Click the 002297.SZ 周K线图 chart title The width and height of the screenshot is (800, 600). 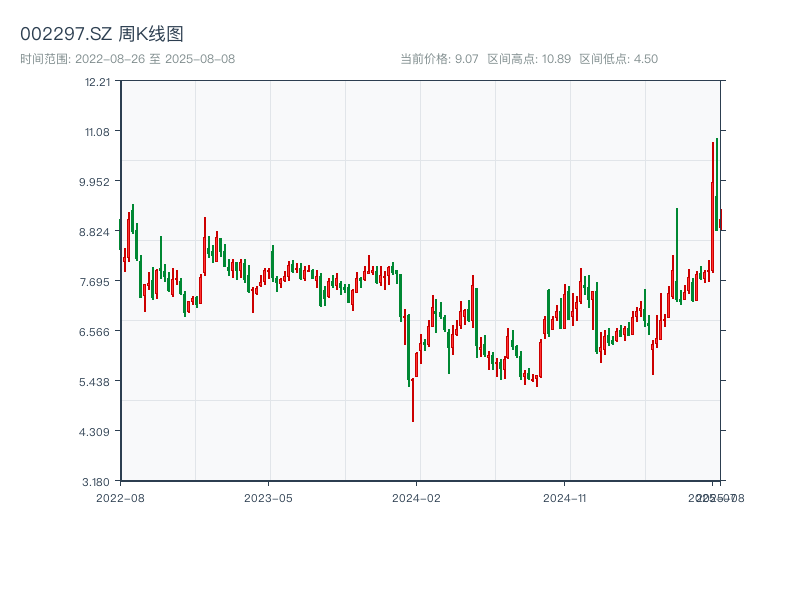[102, 35]
